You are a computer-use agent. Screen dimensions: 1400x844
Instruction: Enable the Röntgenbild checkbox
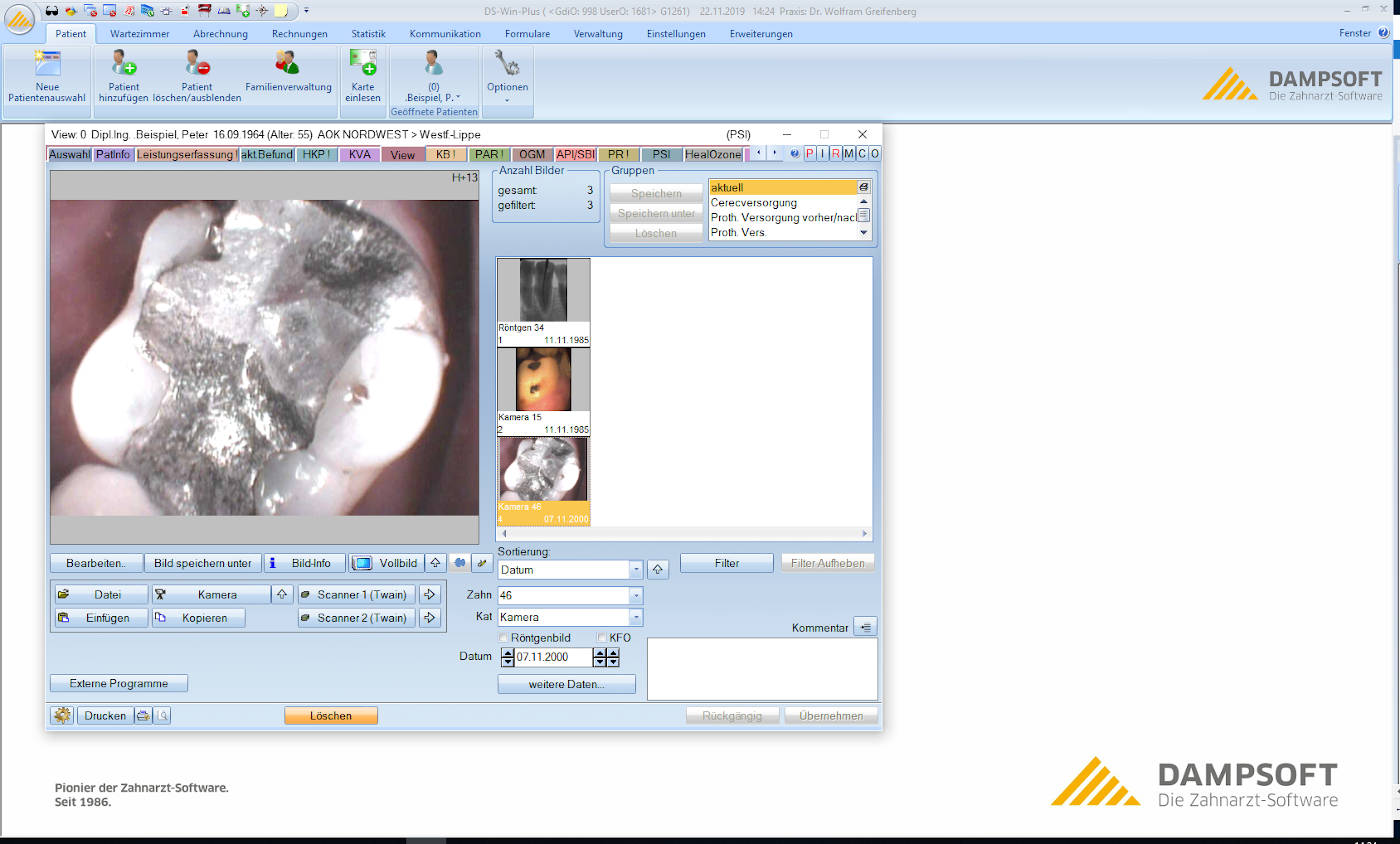(503, 637)
